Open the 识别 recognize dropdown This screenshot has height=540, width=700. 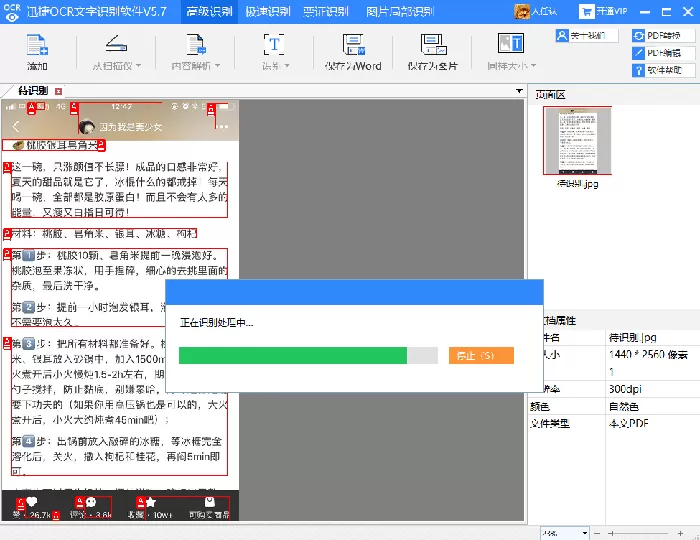(x=287, y=66)
